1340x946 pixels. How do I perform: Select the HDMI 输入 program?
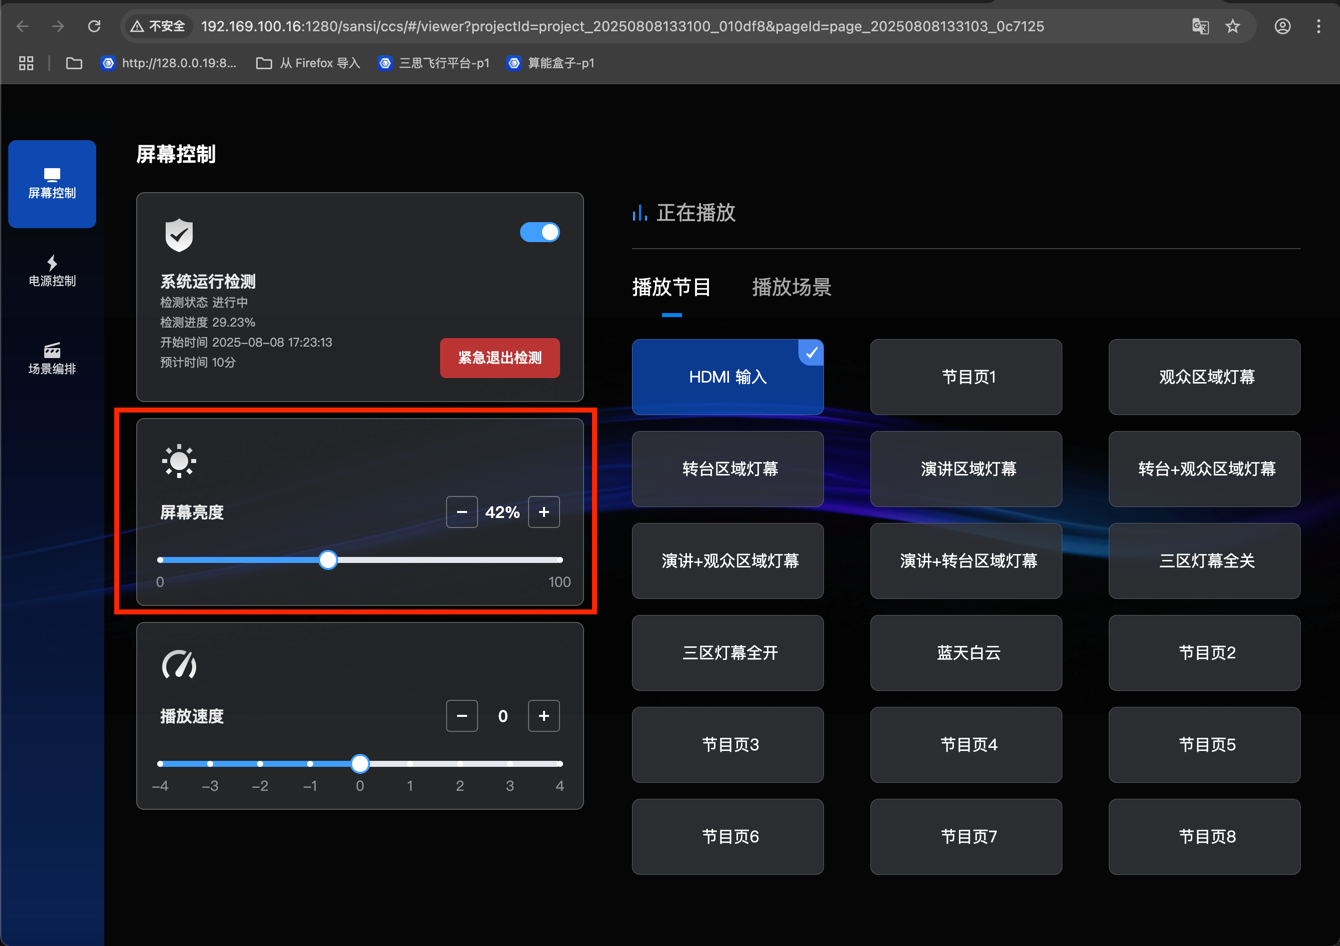[728, 377]
